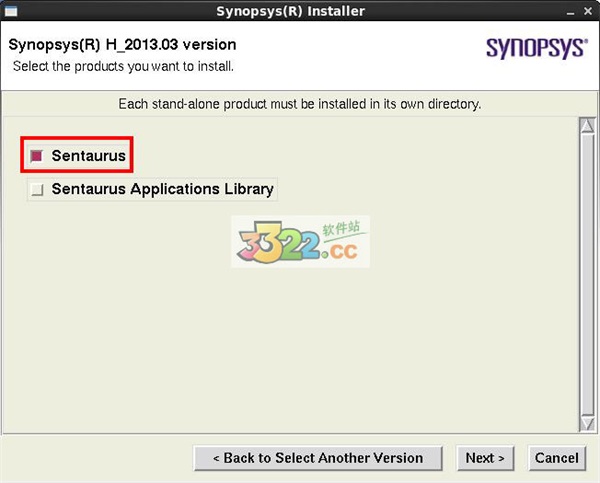Click the scrollbar down arrow
This screenshot has height=483, width=600.
click(587, 423)
